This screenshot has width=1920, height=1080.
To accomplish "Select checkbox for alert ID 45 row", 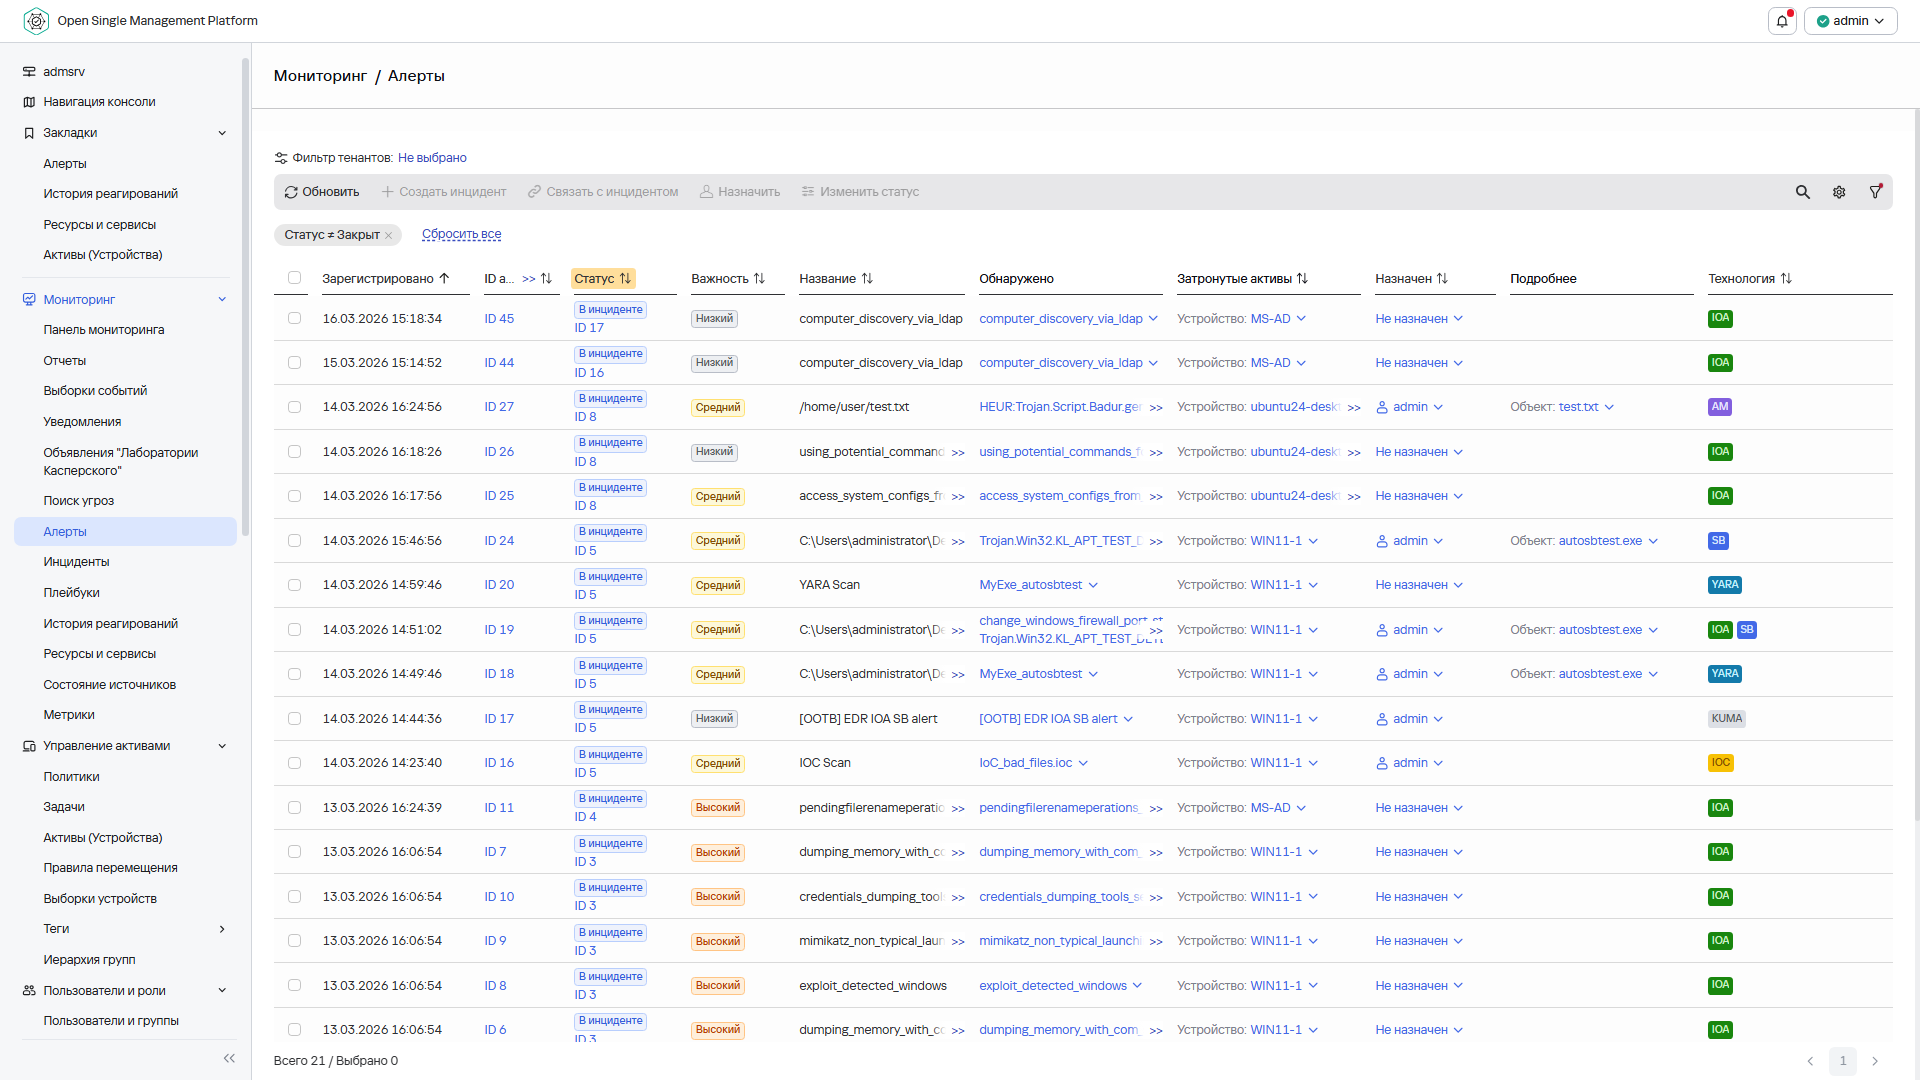I will [294, 318].
